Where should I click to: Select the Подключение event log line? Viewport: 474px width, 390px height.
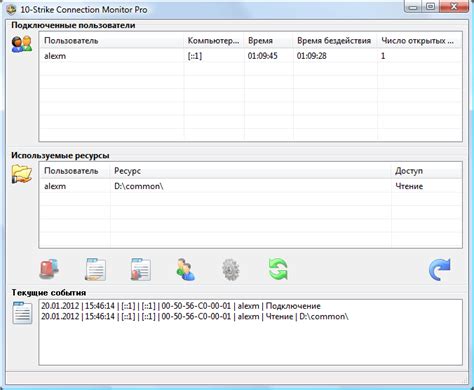coord(181,306)
